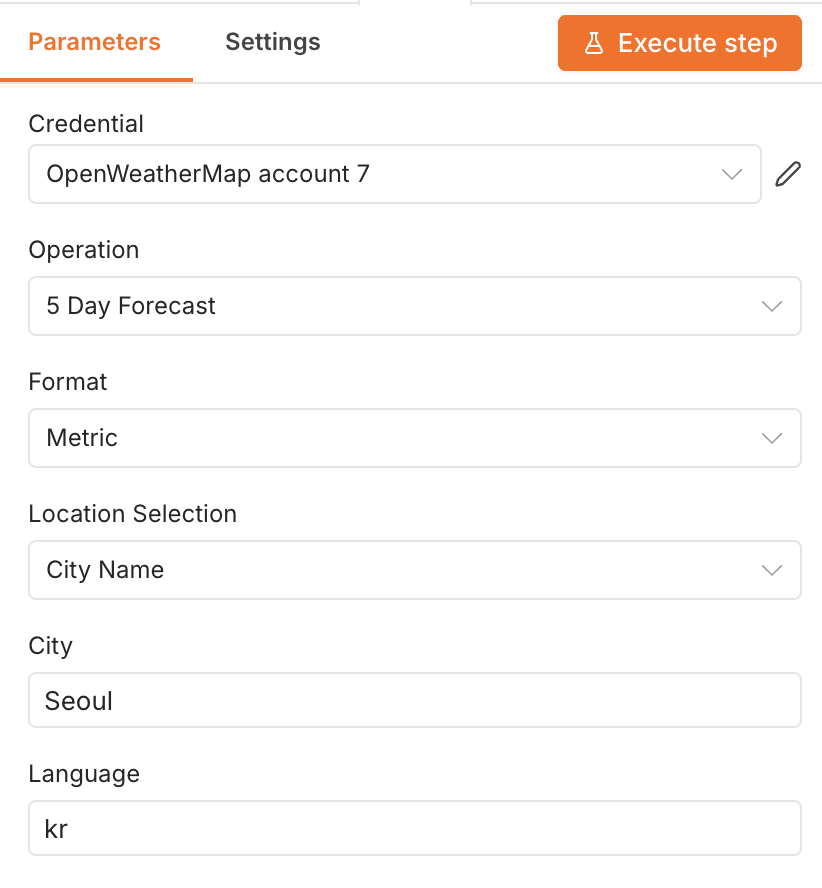Open the OpenWeatherMap account 7 credential selector
Image resolution: width=822 pixels, height=888 pixels.
click(x=395, y=174)
